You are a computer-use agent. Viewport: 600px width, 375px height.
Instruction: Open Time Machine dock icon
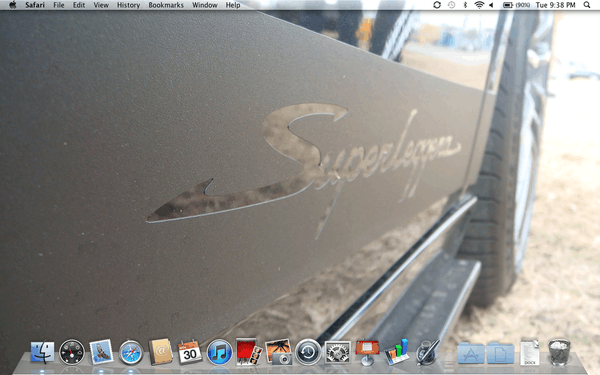pos(308,352)
